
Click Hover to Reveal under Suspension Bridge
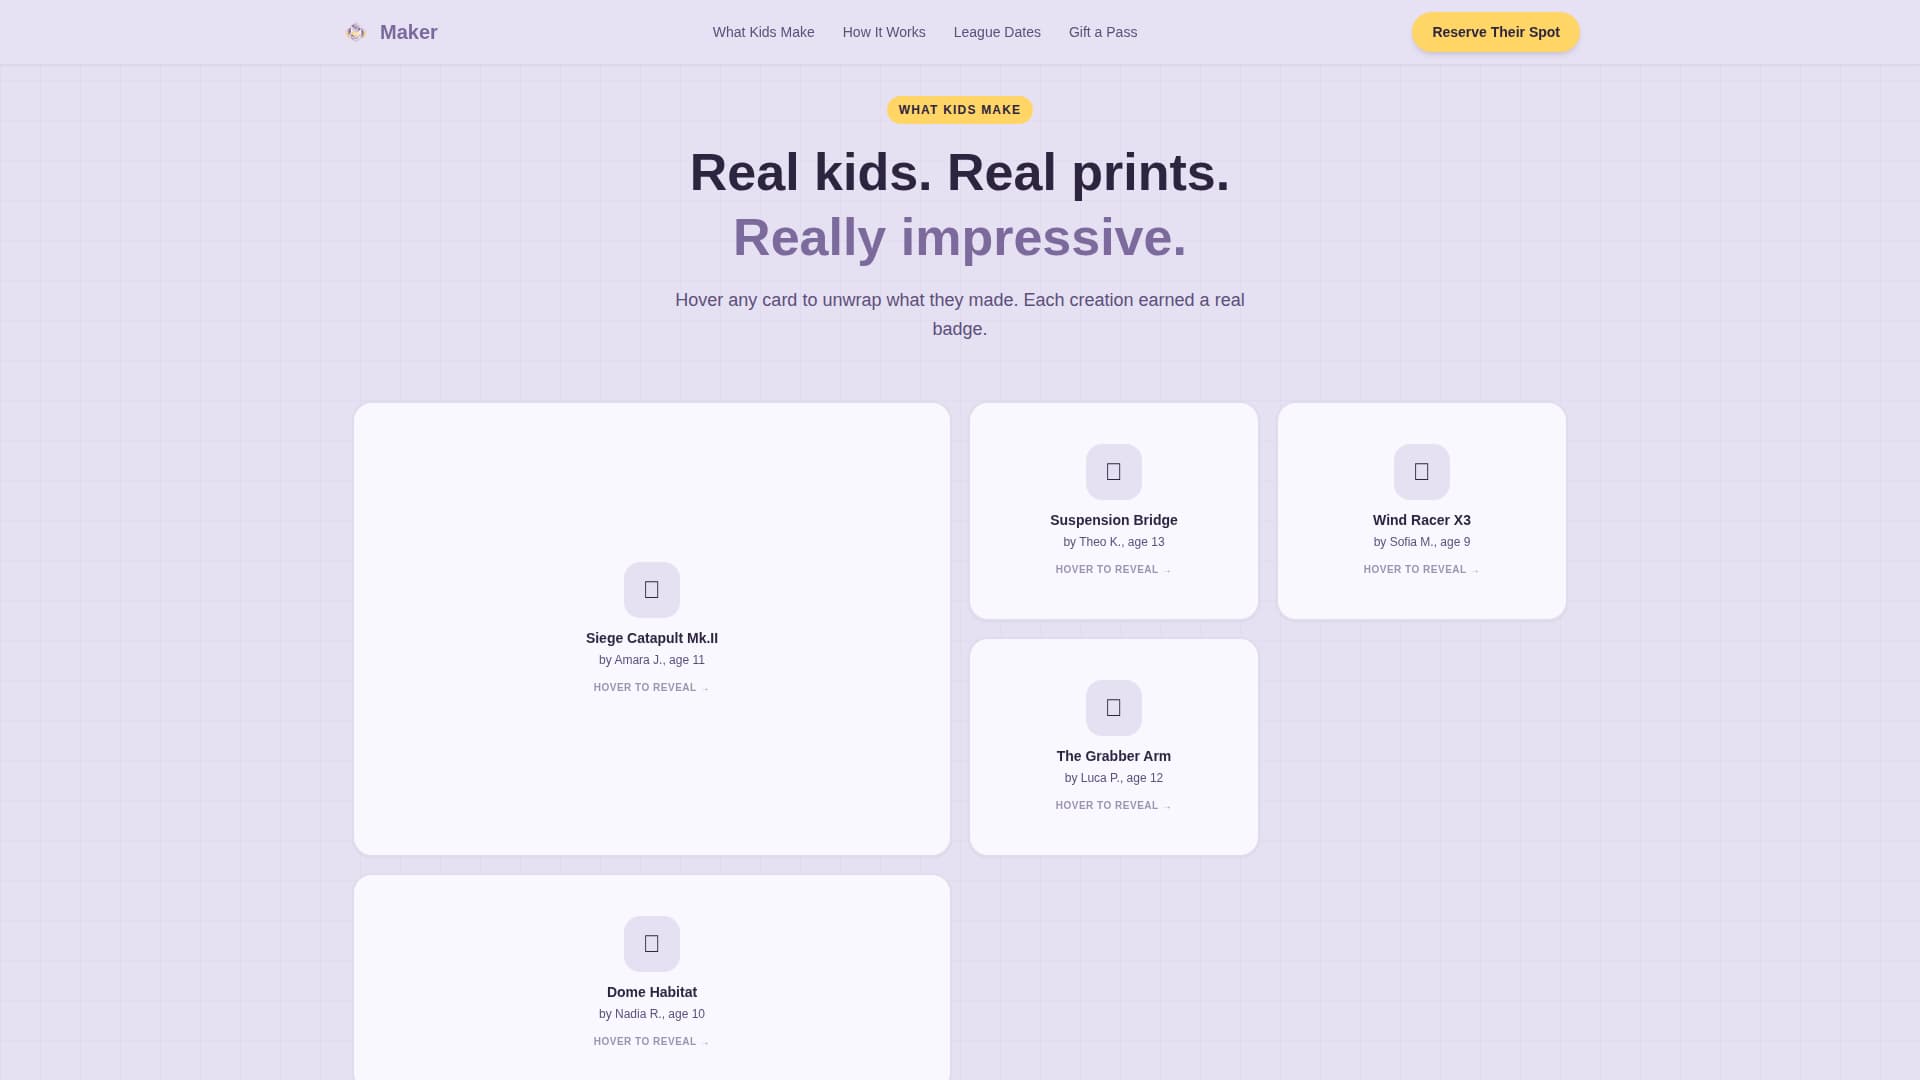1114,570
